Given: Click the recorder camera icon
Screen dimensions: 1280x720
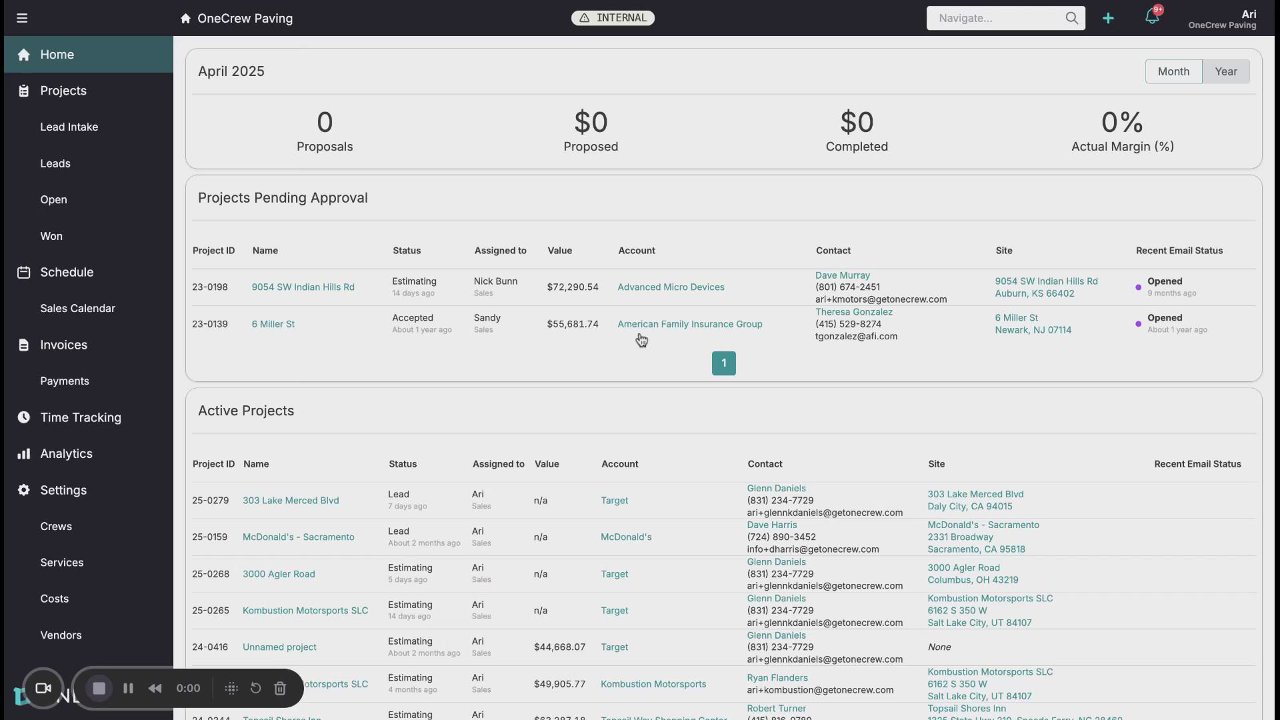Looking at the screenshot, I should click(43, 688).
